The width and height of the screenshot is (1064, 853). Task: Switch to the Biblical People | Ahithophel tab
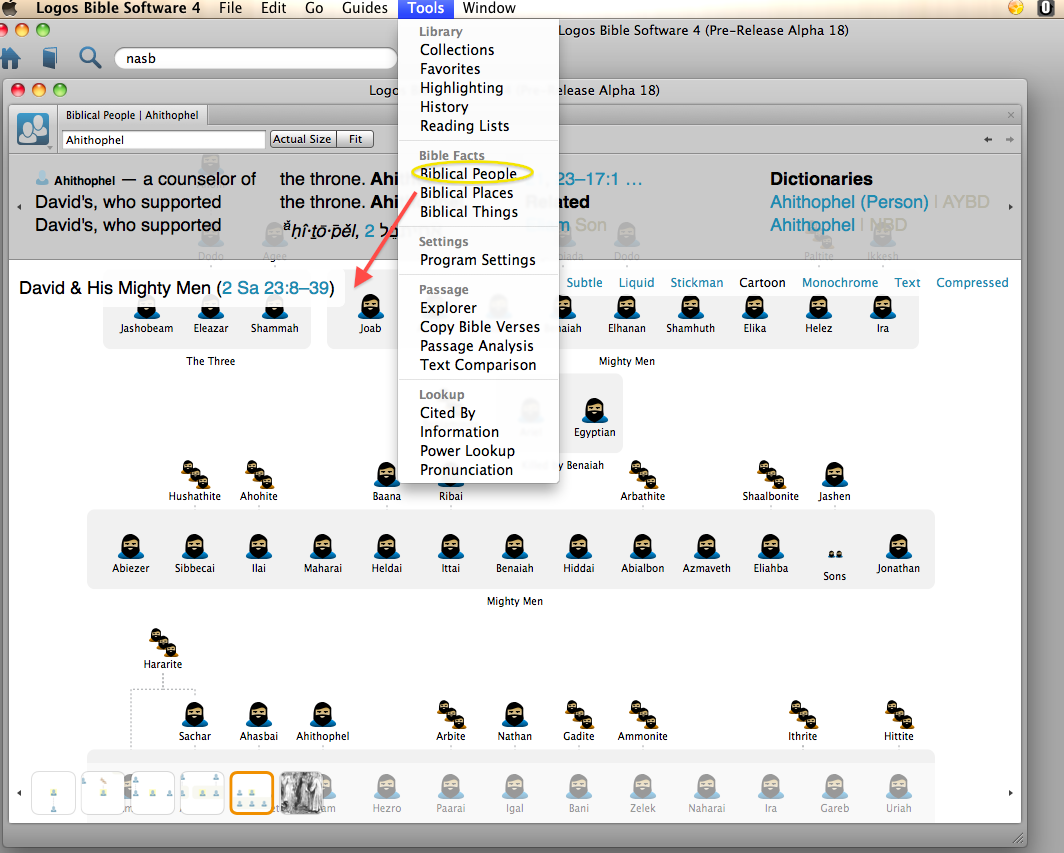(x=132, y=115)
